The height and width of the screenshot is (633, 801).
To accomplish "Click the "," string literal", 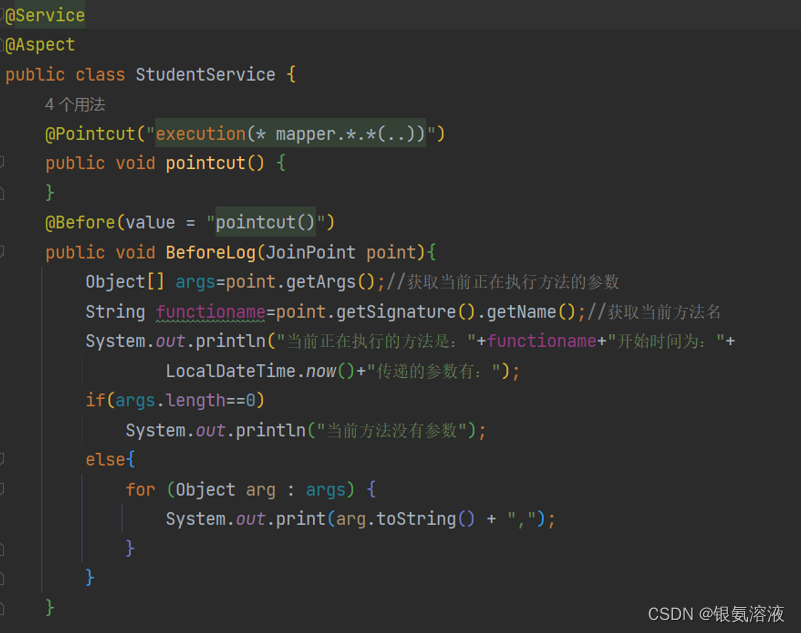I will tap(522, 519).
